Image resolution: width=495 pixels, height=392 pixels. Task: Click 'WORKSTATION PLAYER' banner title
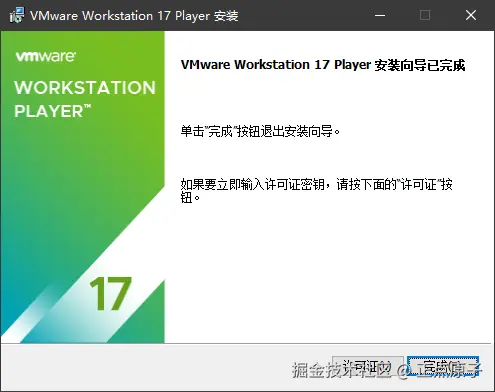coord(85,99)
